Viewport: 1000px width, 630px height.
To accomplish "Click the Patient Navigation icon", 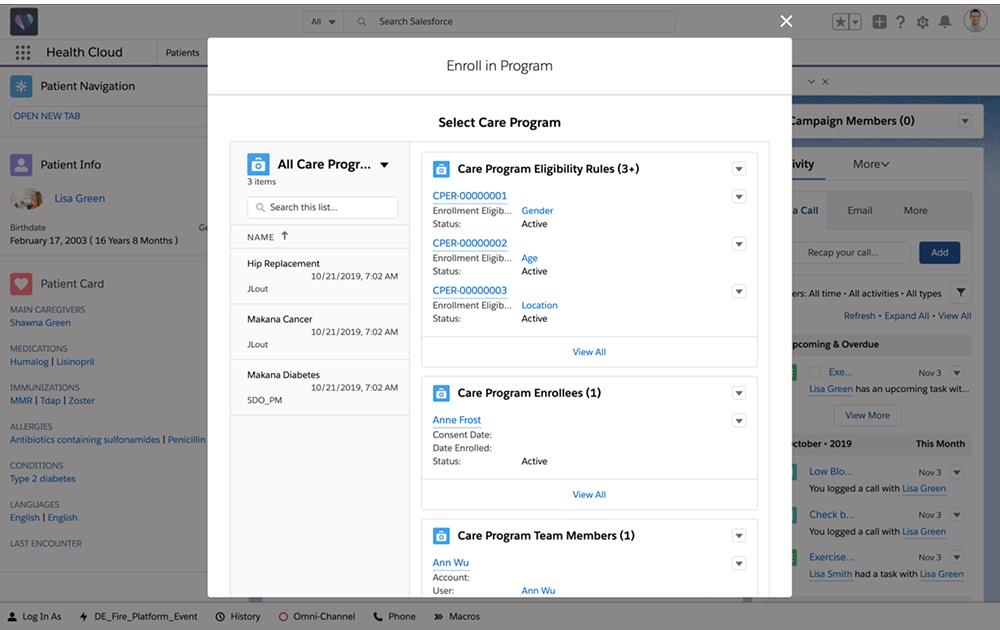I will coord(21,86).
